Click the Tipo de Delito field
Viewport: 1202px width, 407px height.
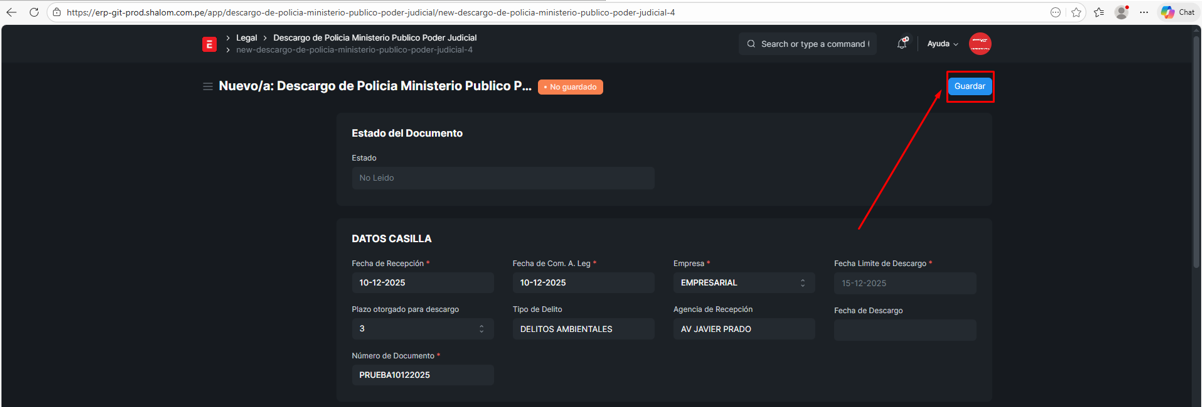coord(583,329)
